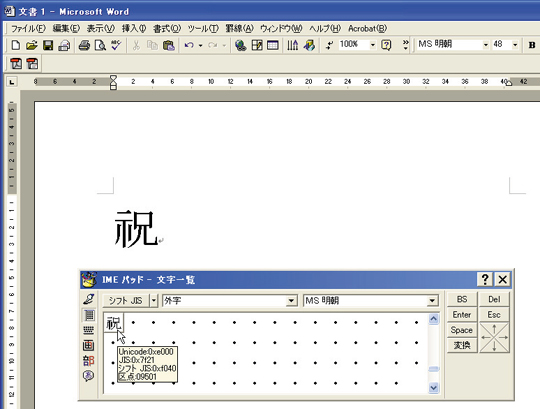Click the IME Pad scrollbar thumb

(434, 369)
